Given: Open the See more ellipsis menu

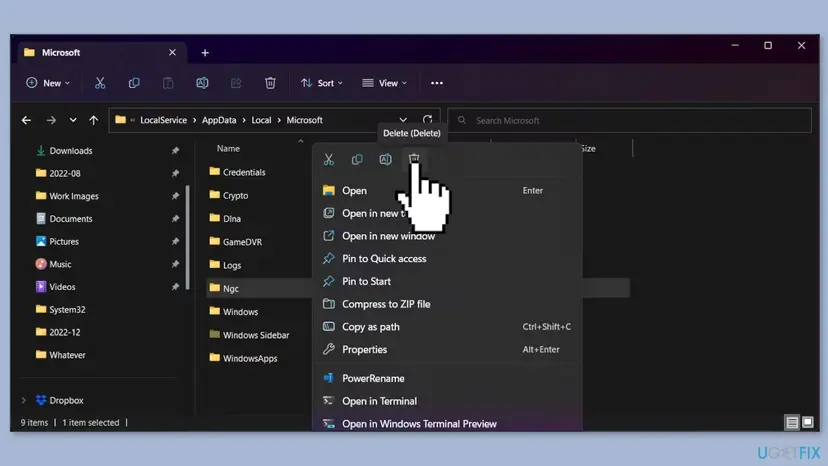Looking at the screenshot, I should click(x=437, y=83).
